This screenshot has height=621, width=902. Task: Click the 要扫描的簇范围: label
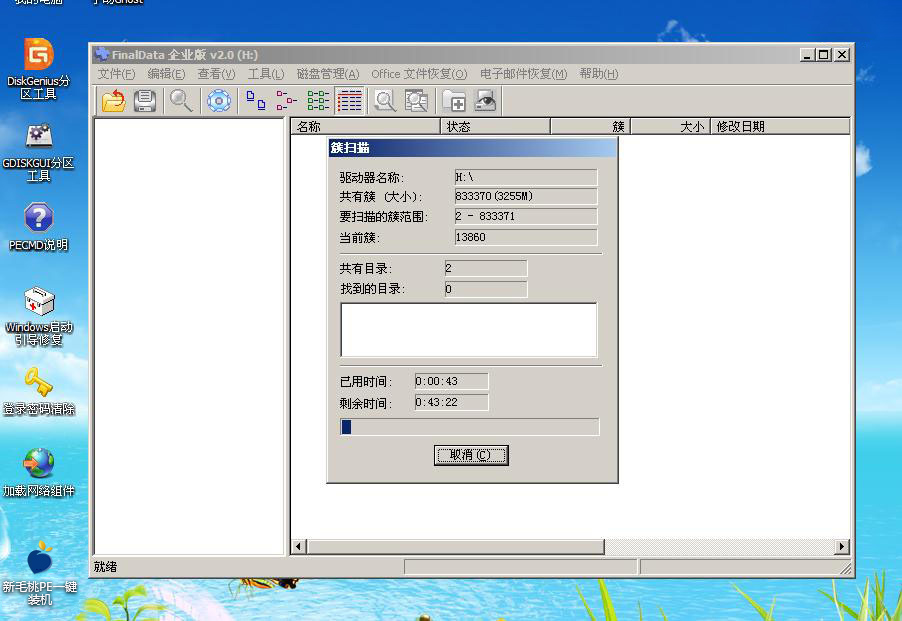click(x=384, y=217)
